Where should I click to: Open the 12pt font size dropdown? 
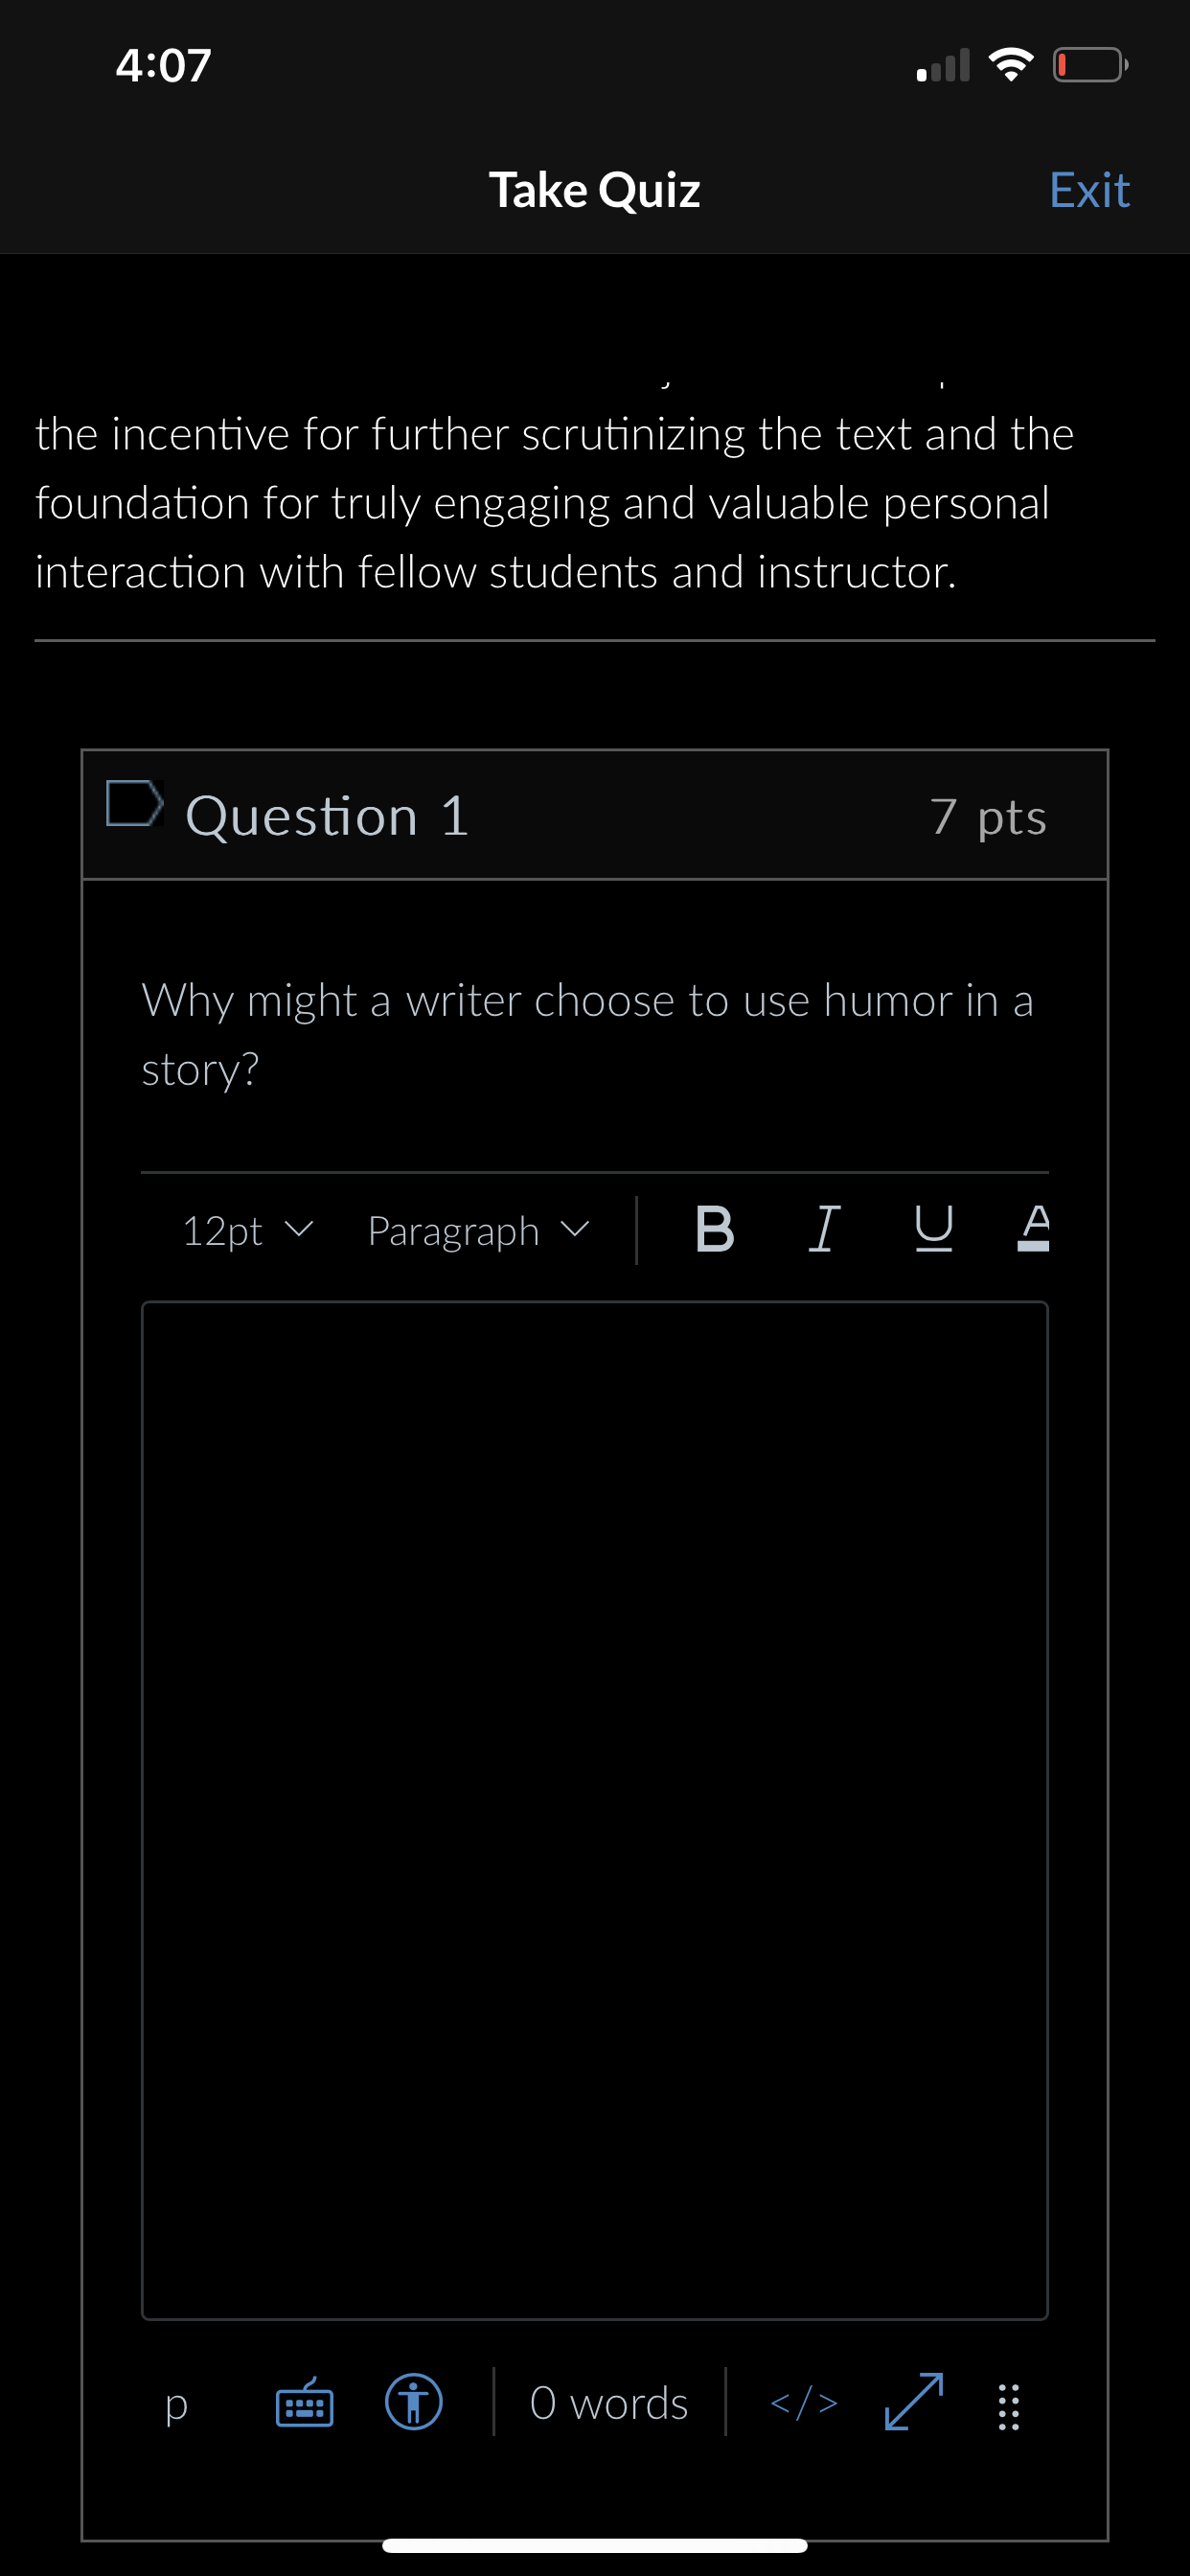247,1231
